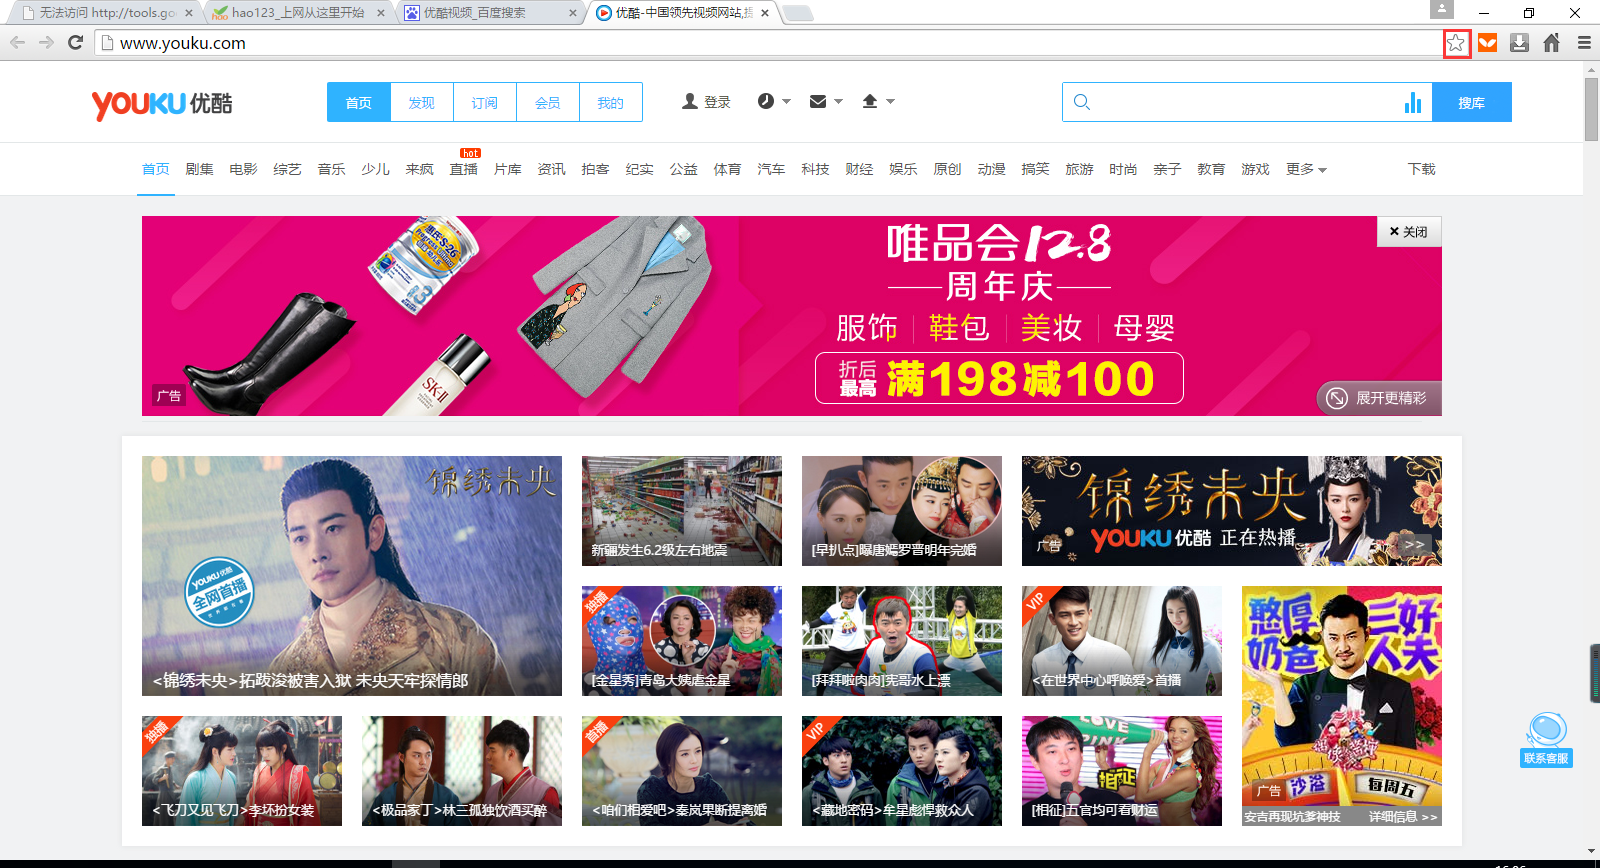Open the 飞刀又见飞刀 李坏扮女装 thumbnail

242,771
